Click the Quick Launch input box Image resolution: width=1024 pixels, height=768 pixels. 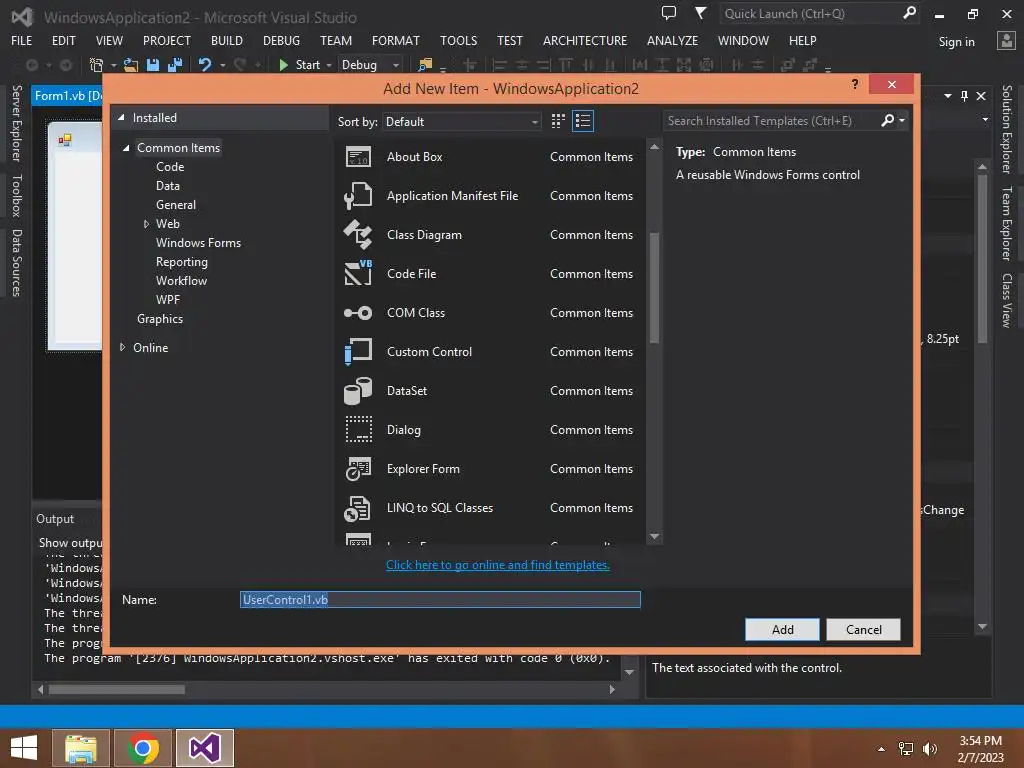pos(810,14)
